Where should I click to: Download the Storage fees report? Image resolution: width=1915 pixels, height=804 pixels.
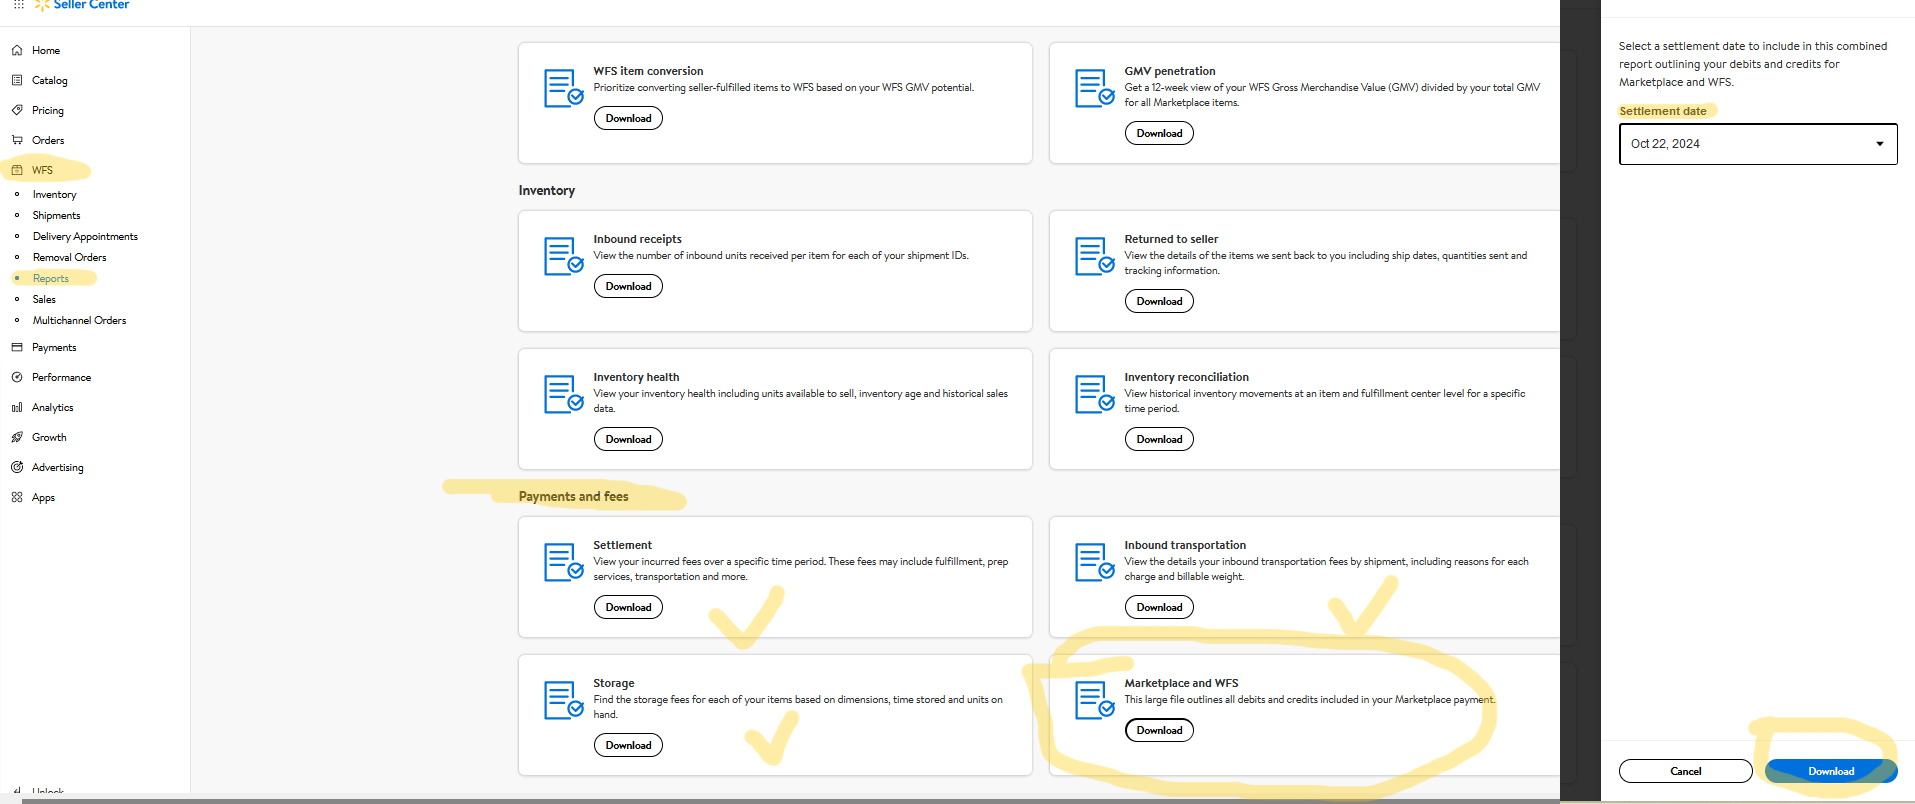pos(628,745)
